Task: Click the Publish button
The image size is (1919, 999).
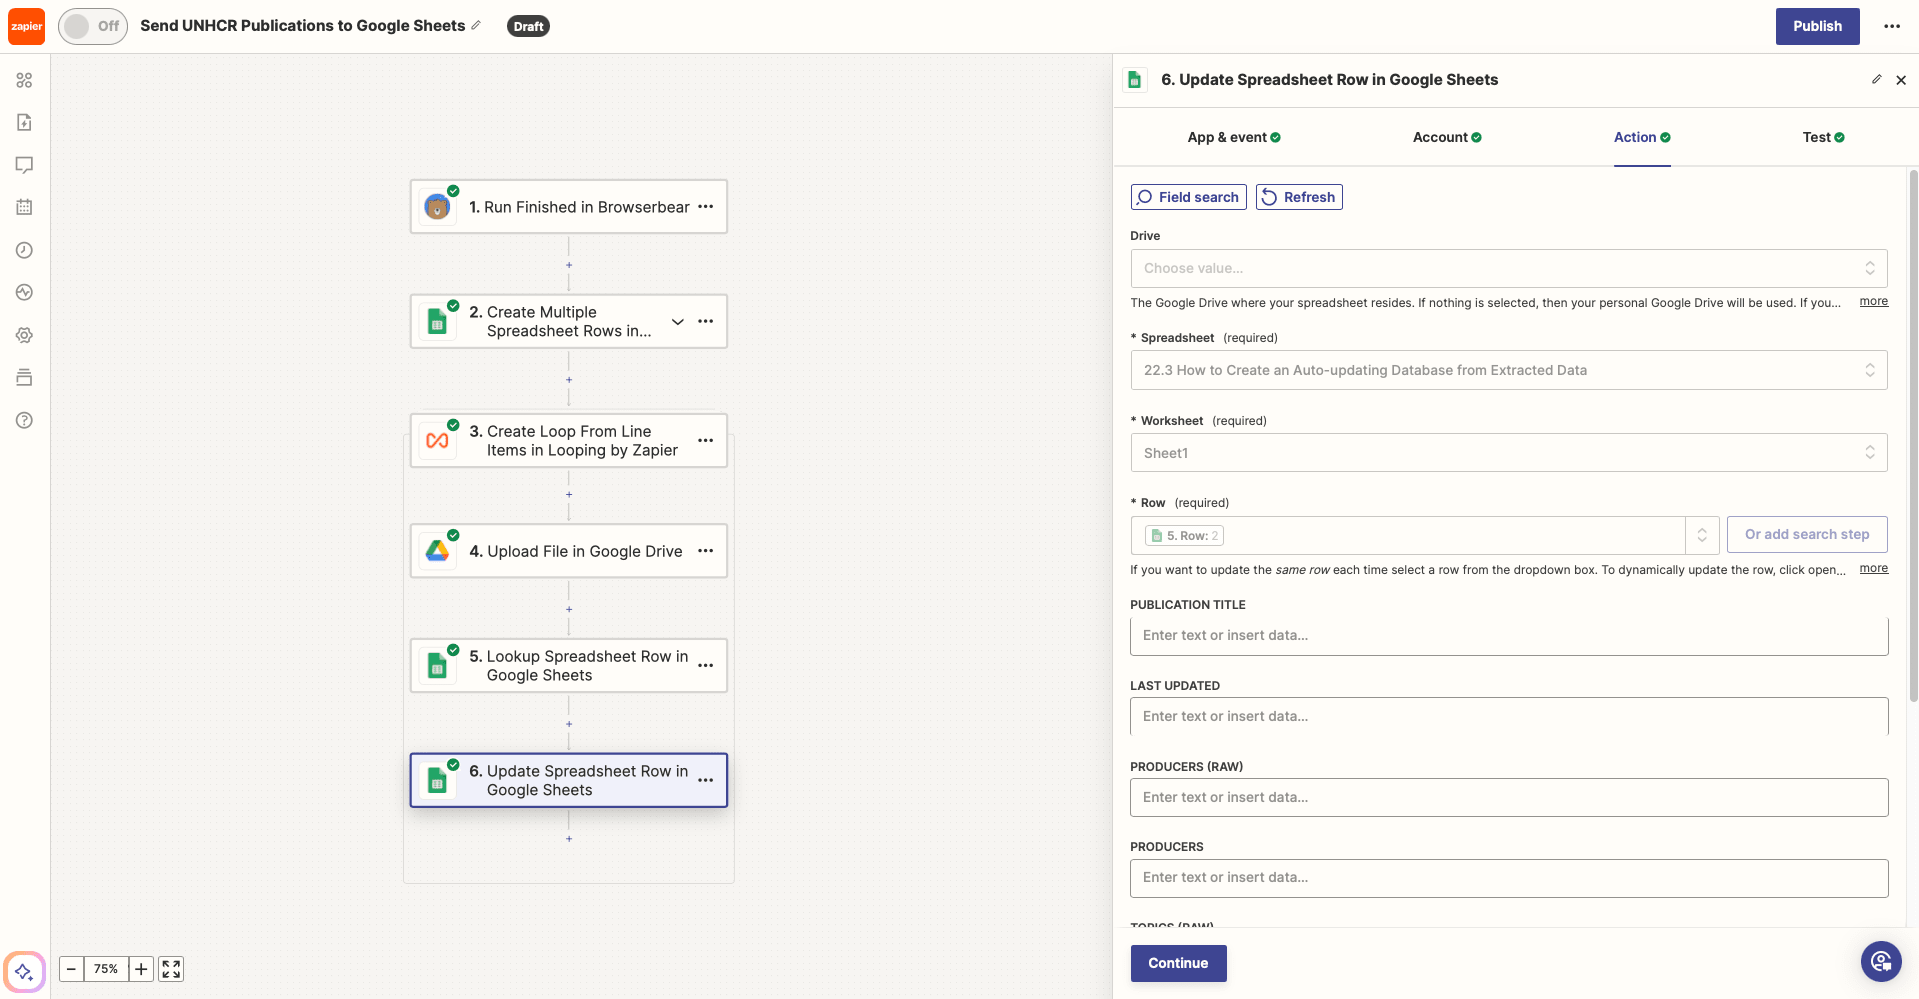Action: (1817, 26)
